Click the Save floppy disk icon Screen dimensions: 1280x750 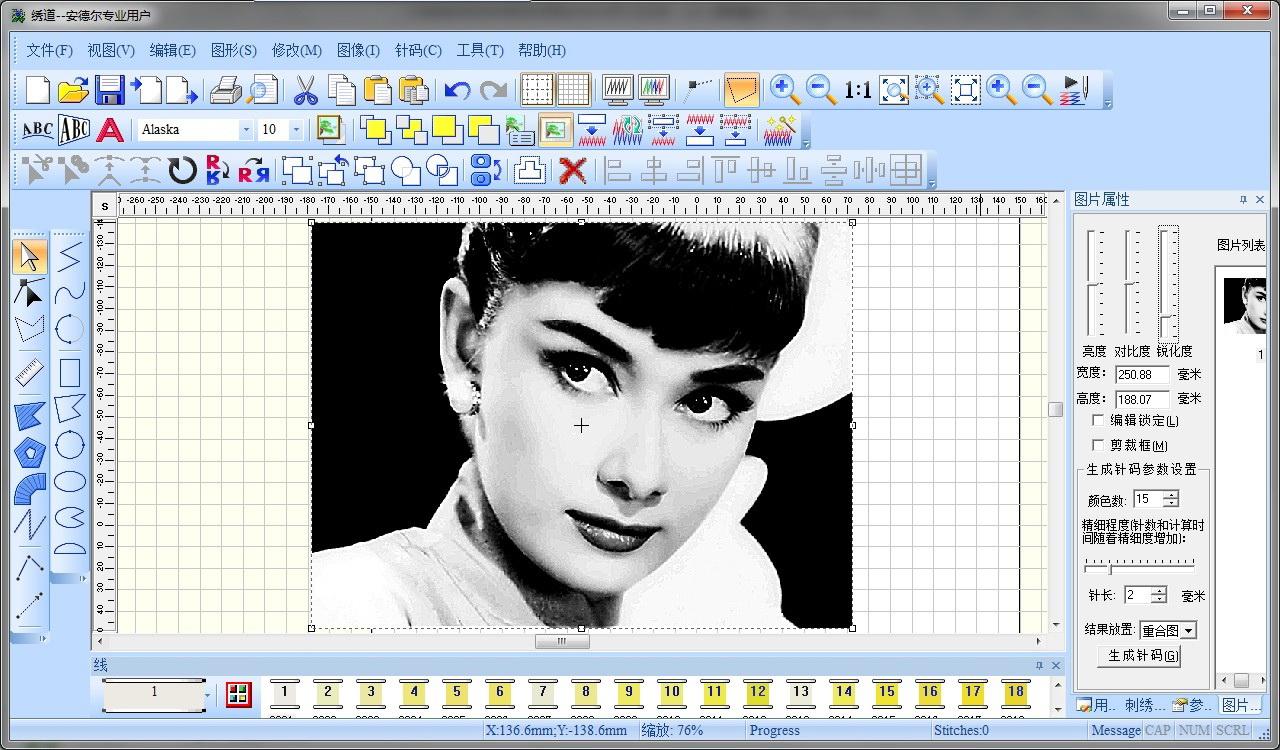tap(109, 90)
